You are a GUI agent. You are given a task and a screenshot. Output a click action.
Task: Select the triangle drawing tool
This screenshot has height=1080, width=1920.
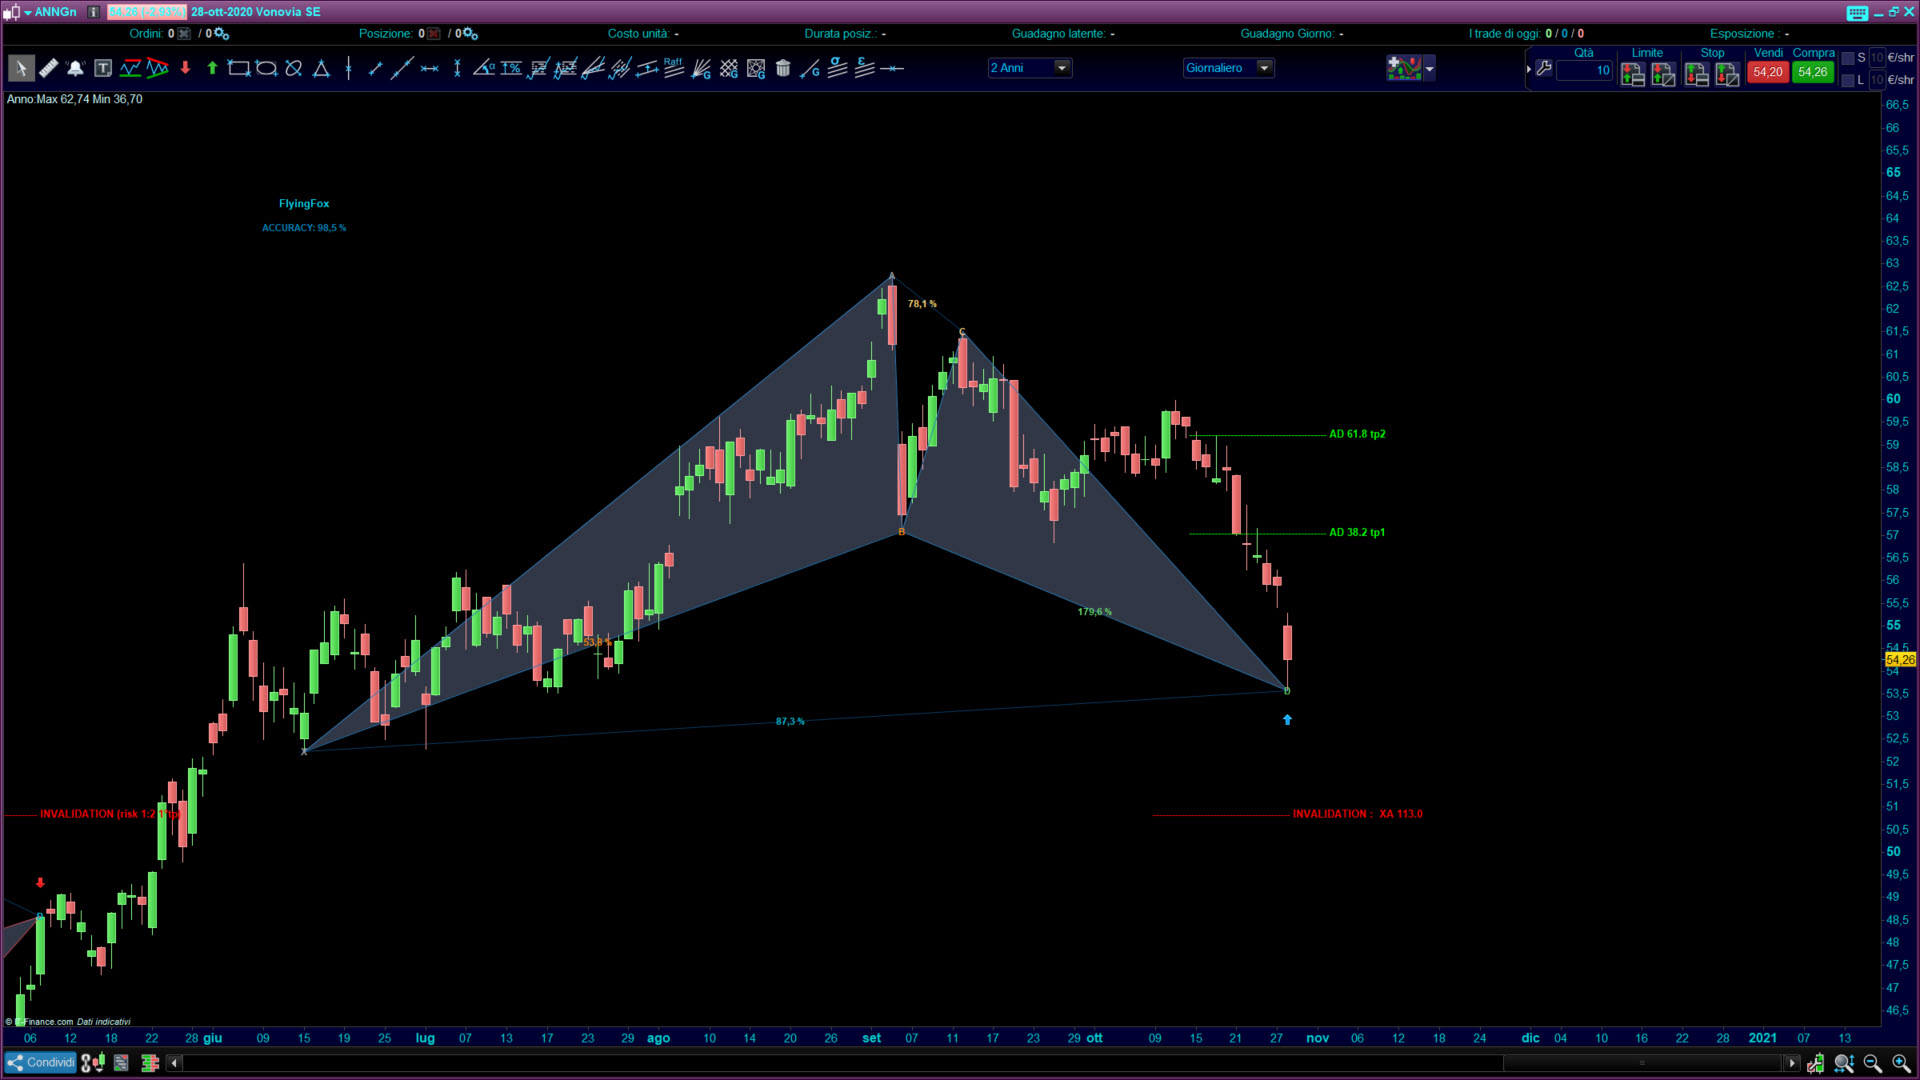(x=321, y=68)
